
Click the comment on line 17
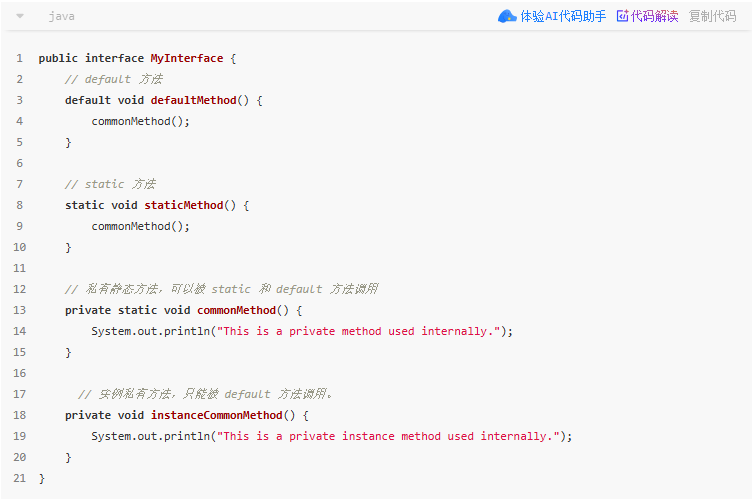205,394
